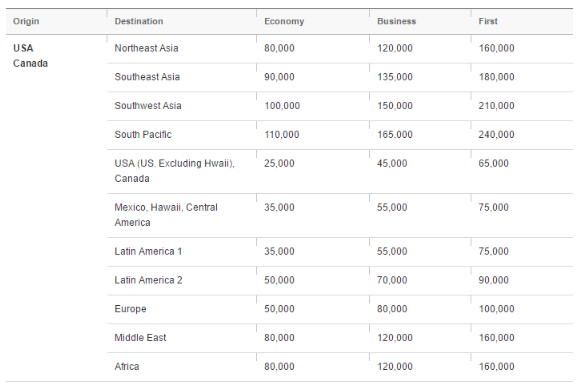This screenshot has height=389, width=580.
Task: Click Southwest Asia Economy value 100,000
Action: 282,106
